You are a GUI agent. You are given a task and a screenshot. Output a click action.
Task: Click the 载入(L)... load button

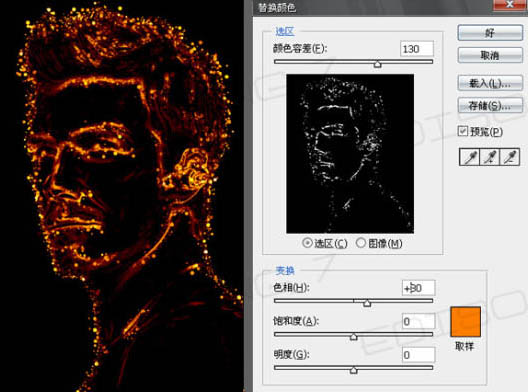(x=490, y=83)
